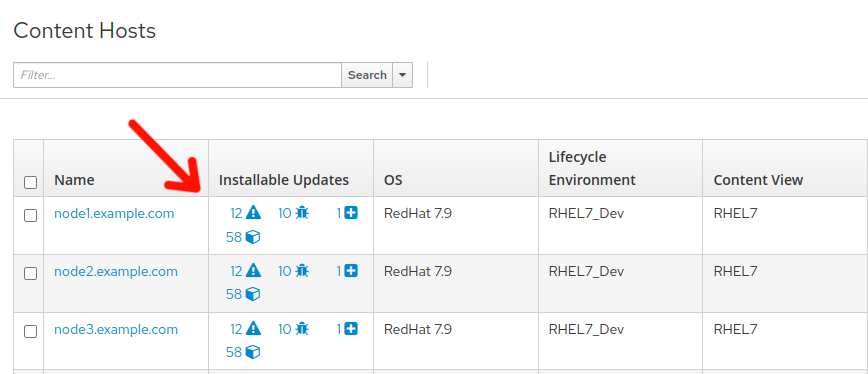Click node2 enhancement plus icon
Viewport: 868px width, 374px height.
coord(351,271)
